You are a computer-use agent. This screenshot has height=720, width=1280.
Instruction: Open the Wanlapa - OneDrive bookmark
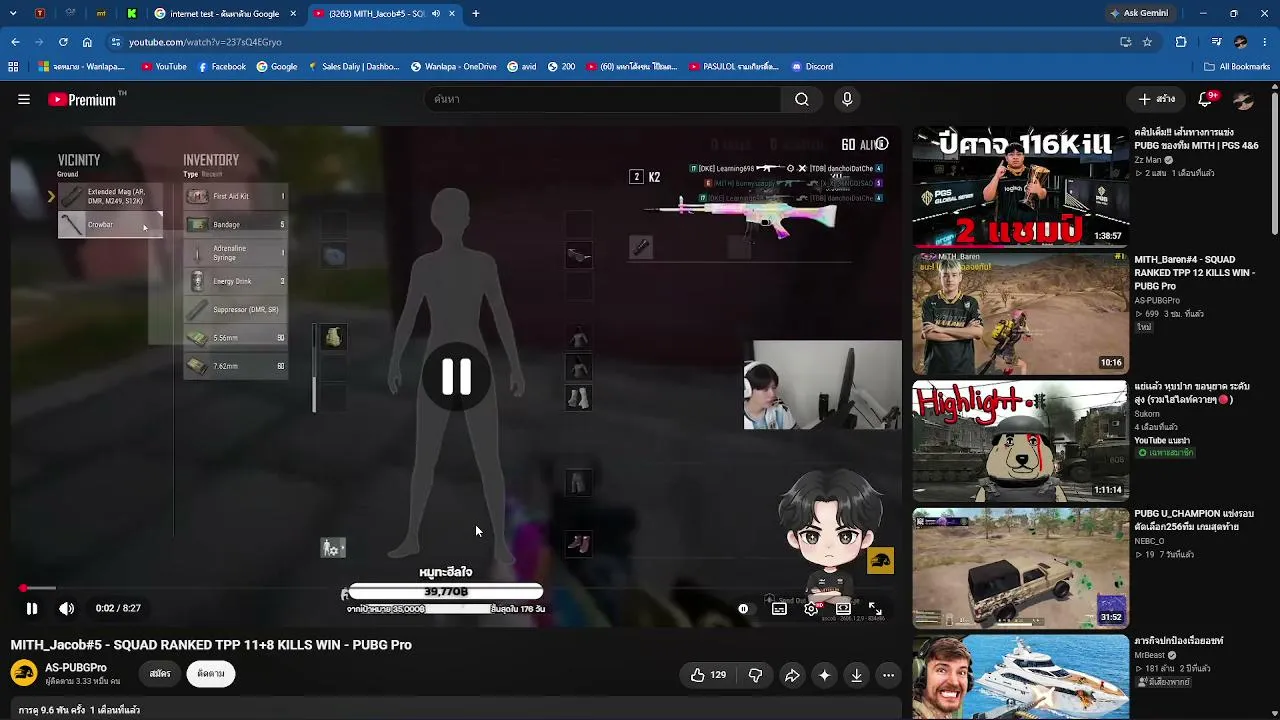[453, 67]
